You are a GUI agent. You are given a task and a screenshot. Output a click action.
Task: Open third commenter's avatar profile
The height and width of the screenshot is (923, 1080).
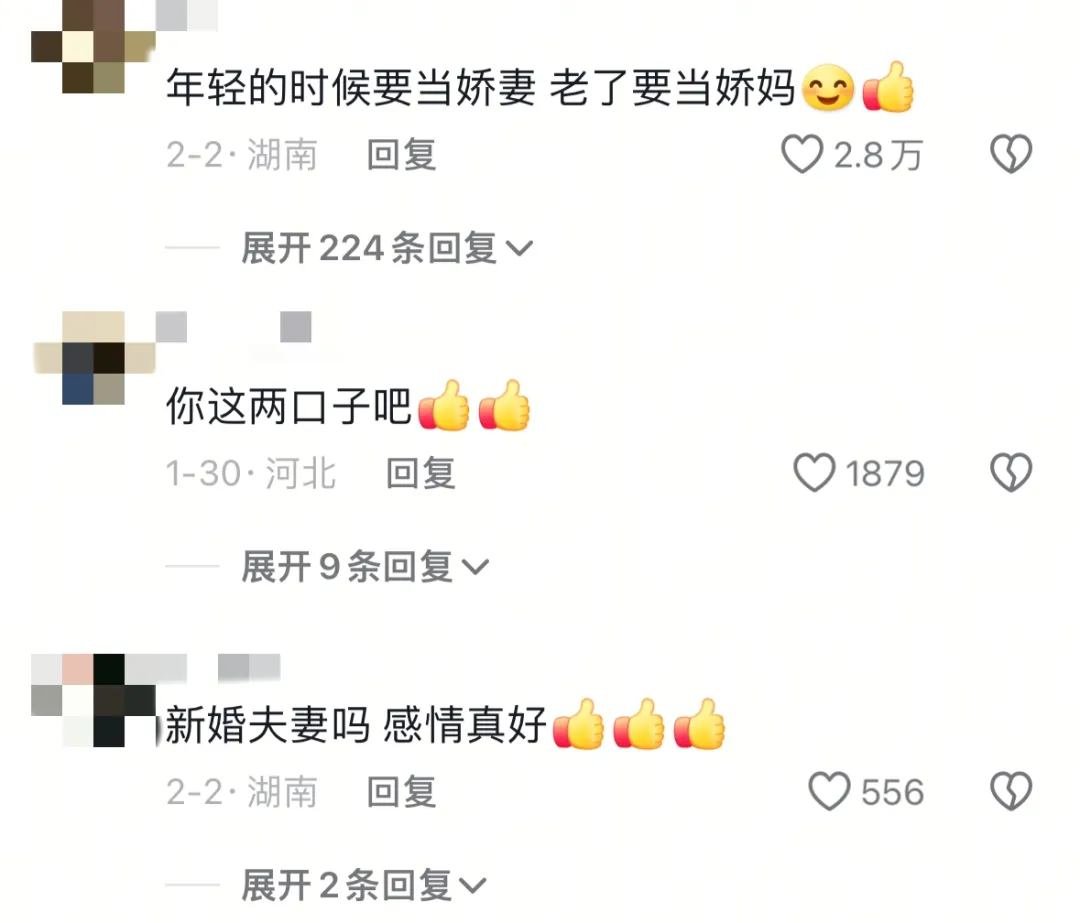[x=93, y=700]
